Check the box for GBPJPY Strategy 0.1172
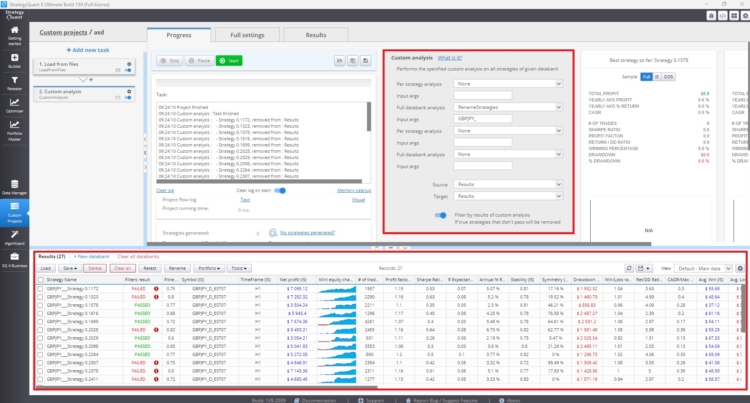 pos(41,289)
